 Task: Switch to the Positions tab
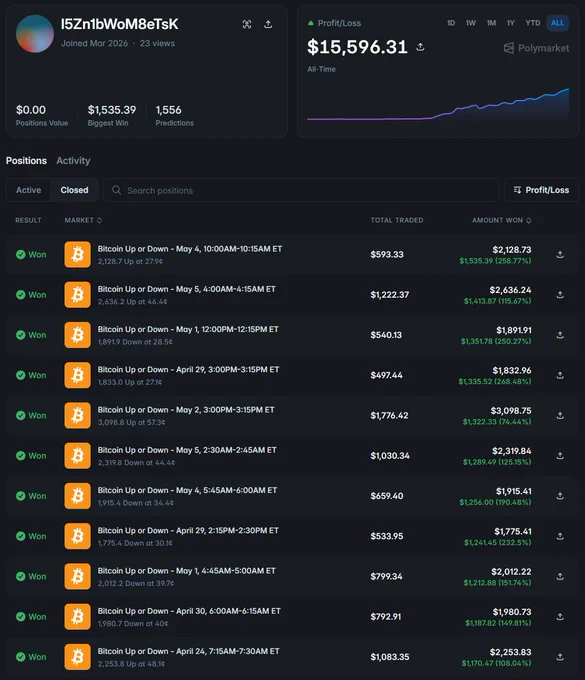coord(26,160)
